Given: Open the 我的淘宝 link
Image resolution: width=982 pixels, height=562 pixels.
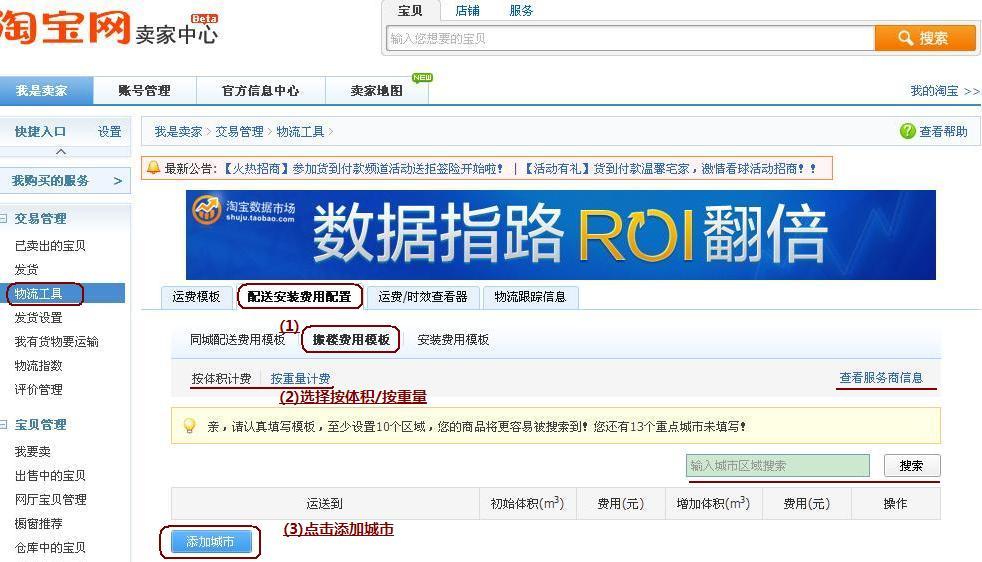Looking at the screenshot, I should (944, 91).
